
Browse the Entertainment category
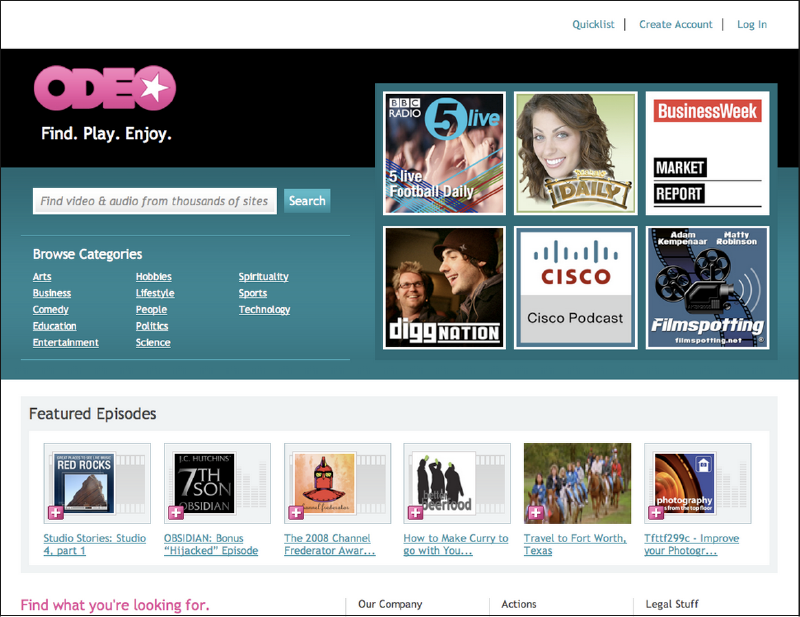[66, 342]
